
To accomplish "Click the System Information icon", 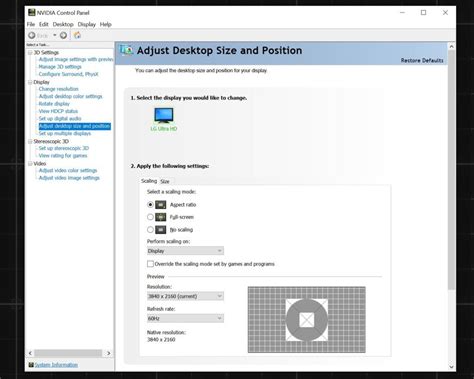I will [31, 365].
